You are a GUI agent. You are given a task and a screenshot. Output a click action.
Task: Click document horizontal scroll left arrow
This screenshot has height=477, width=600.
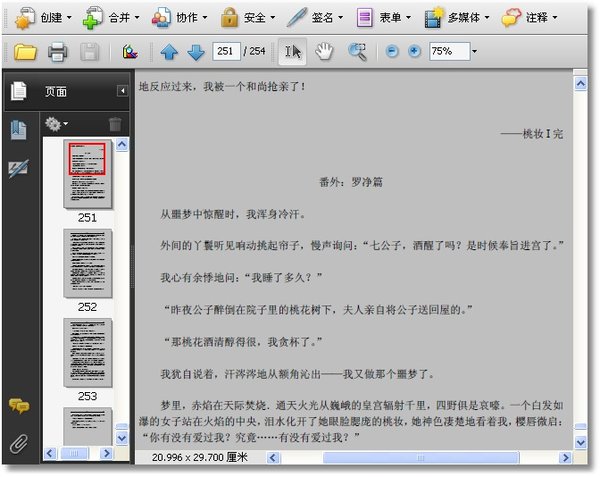[273, 458]
